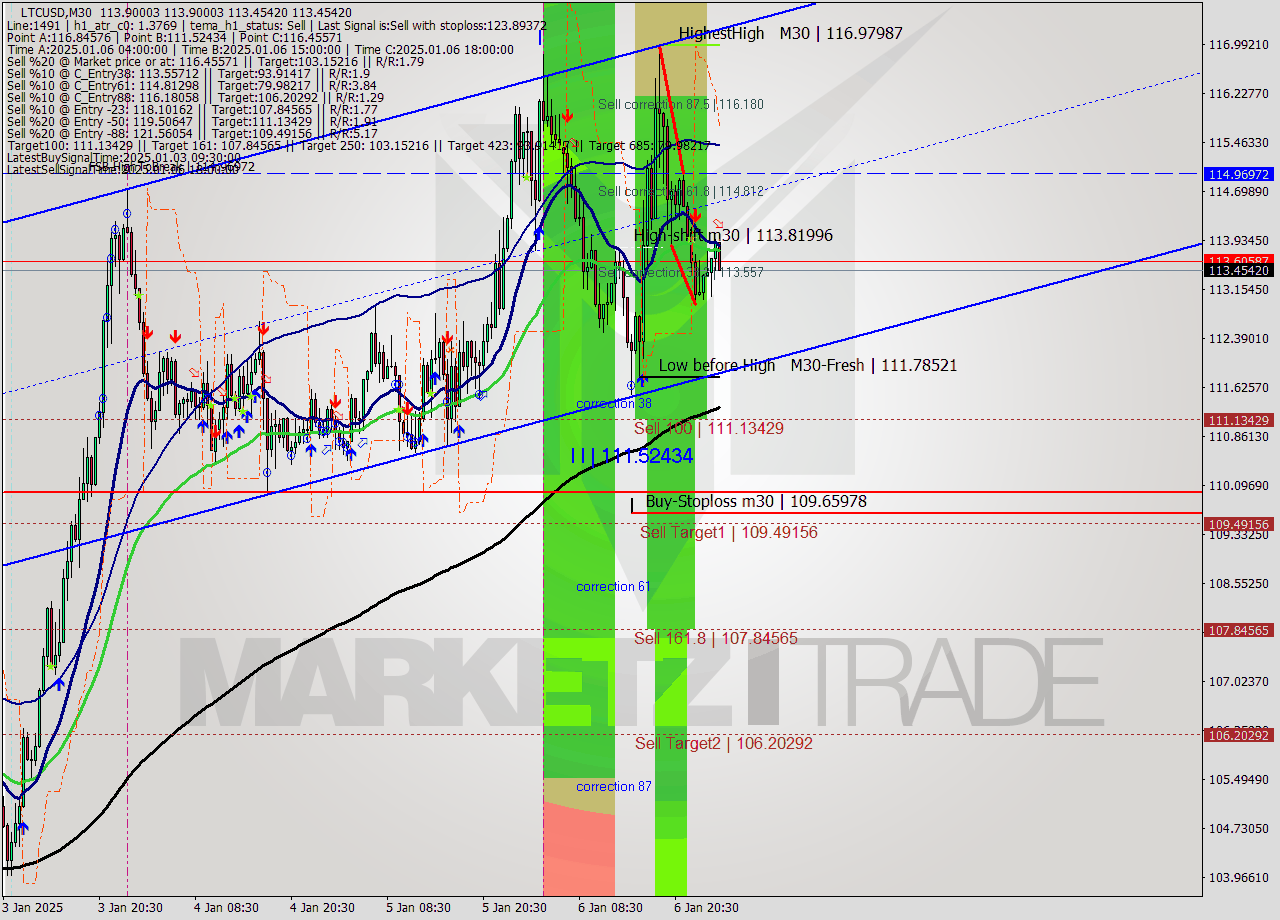Click the 115.46330 price axis value
1280x920 pixels.
[x=1238, y=142]
